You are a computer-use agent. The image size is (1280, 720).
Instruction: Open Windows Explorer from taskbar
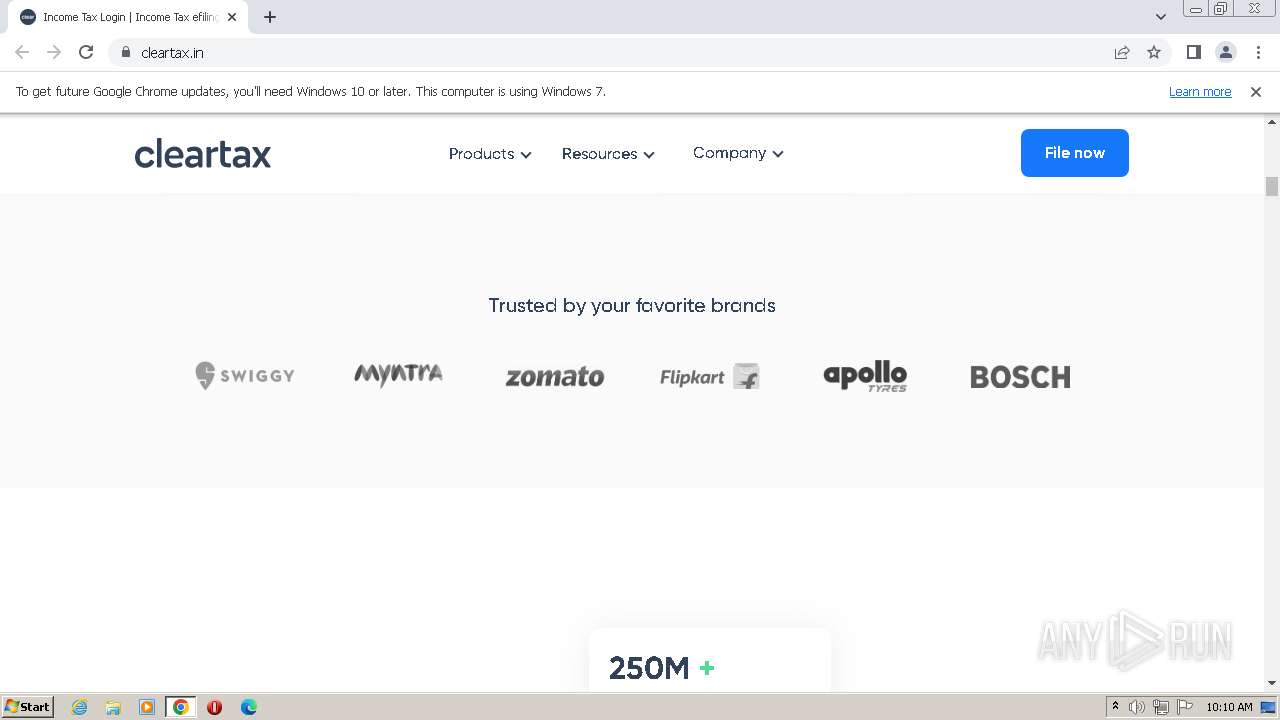click(113, 707)
